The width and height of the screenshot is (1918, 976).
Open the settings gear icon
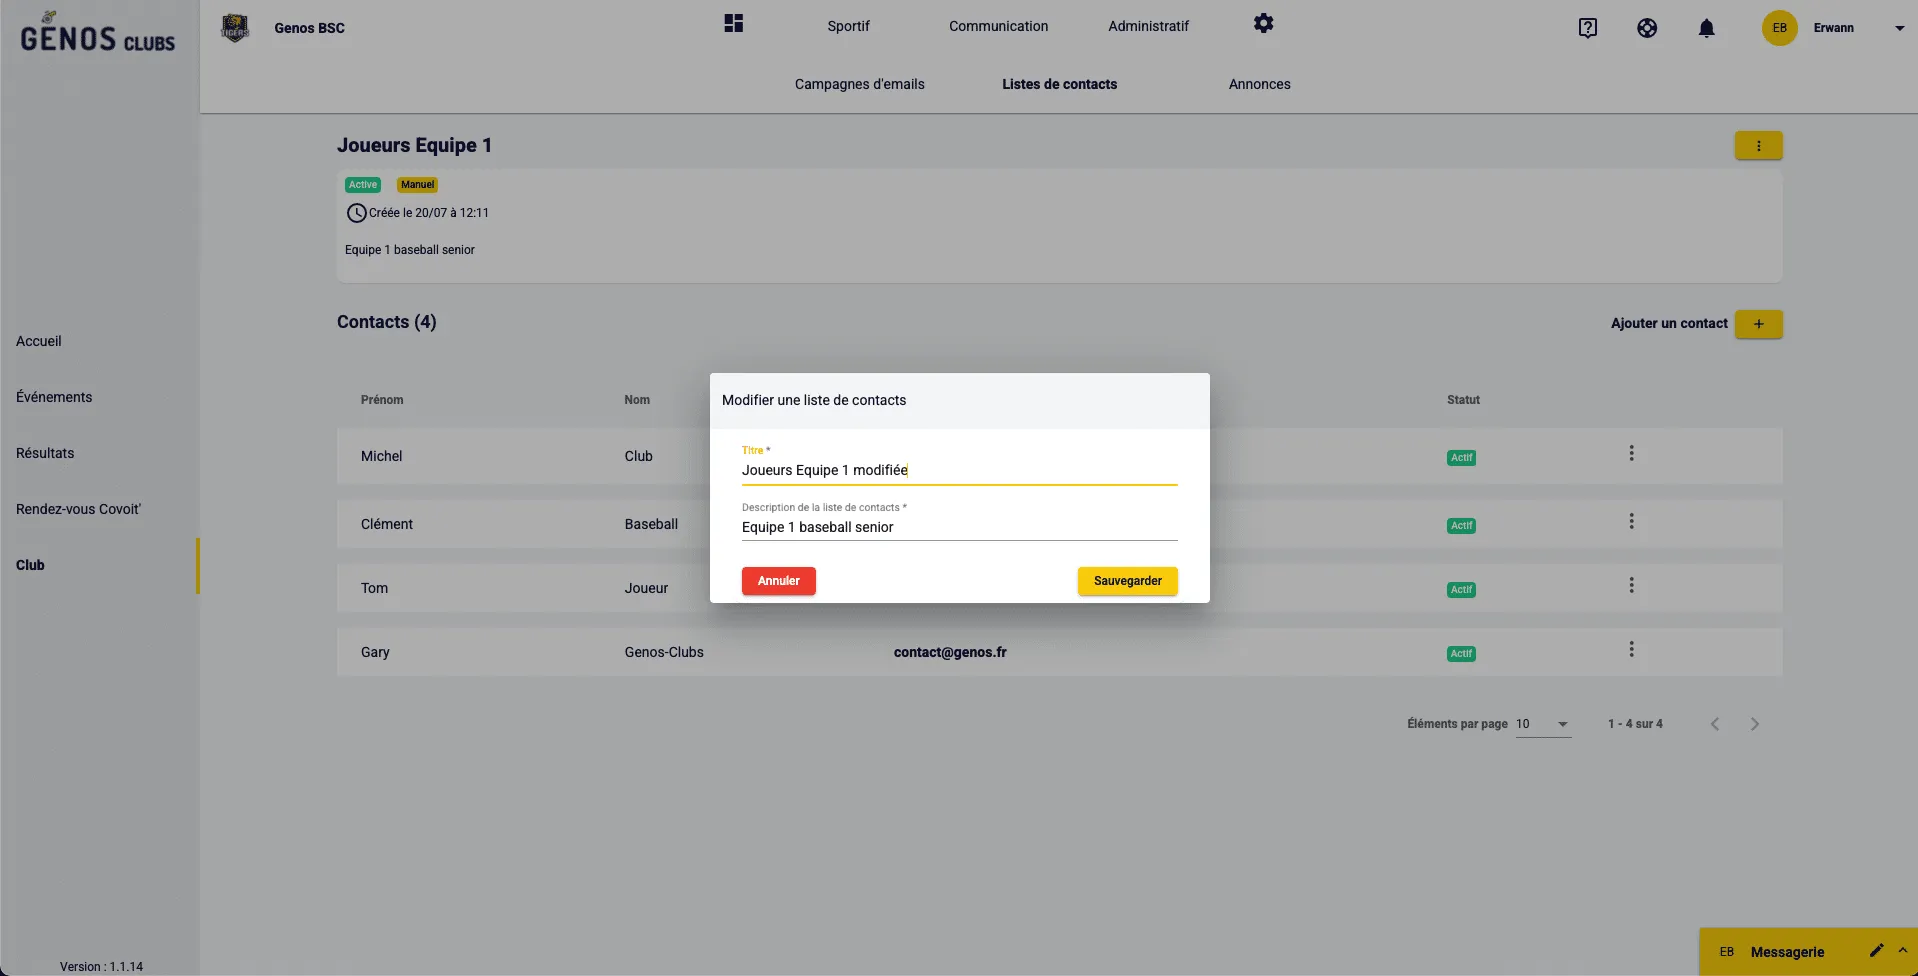click(1263, 24)
